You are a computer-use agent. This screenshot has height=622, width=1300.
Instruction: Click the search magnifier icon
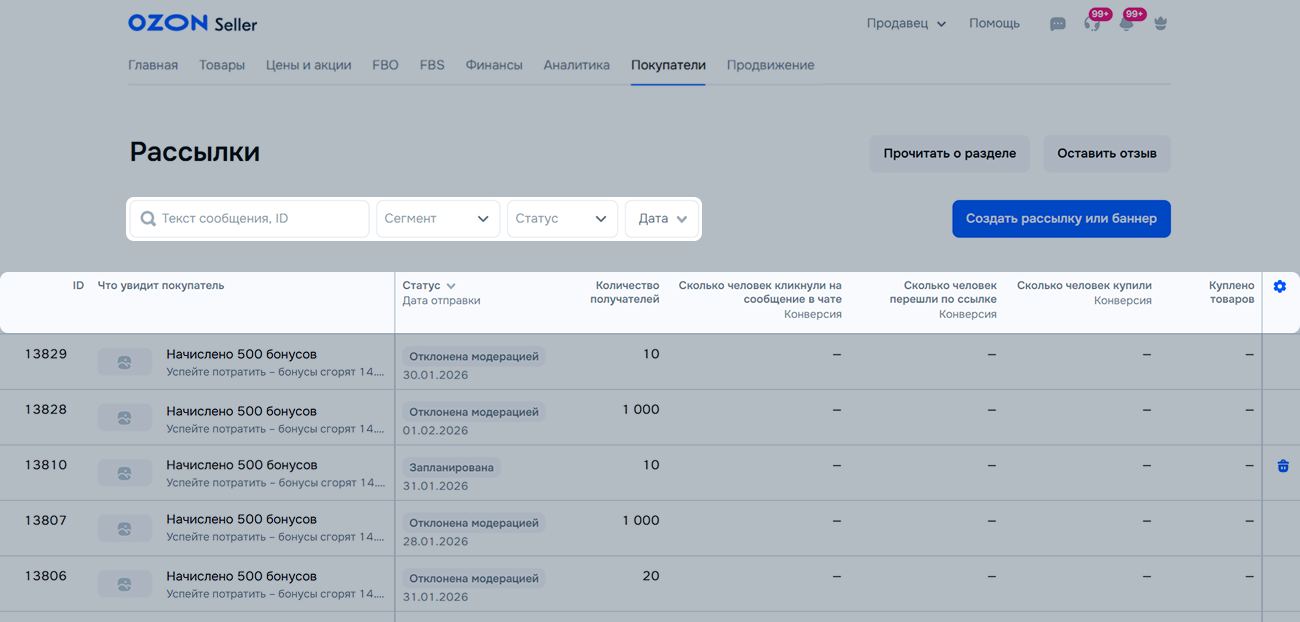tap(148, 219)
